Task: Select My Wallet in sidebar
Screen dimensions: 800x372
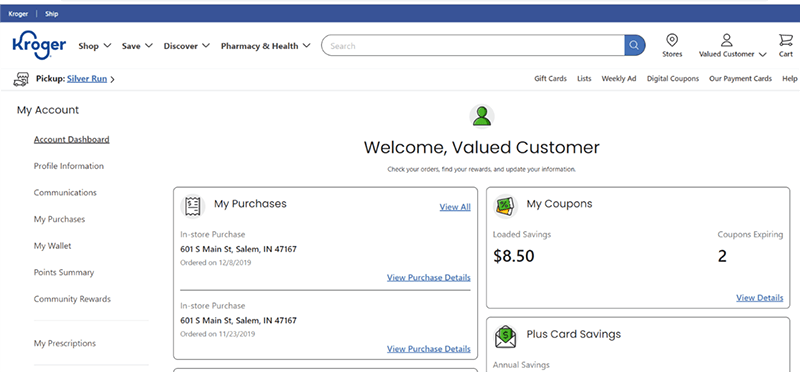Action: click(x=53, y=246)
